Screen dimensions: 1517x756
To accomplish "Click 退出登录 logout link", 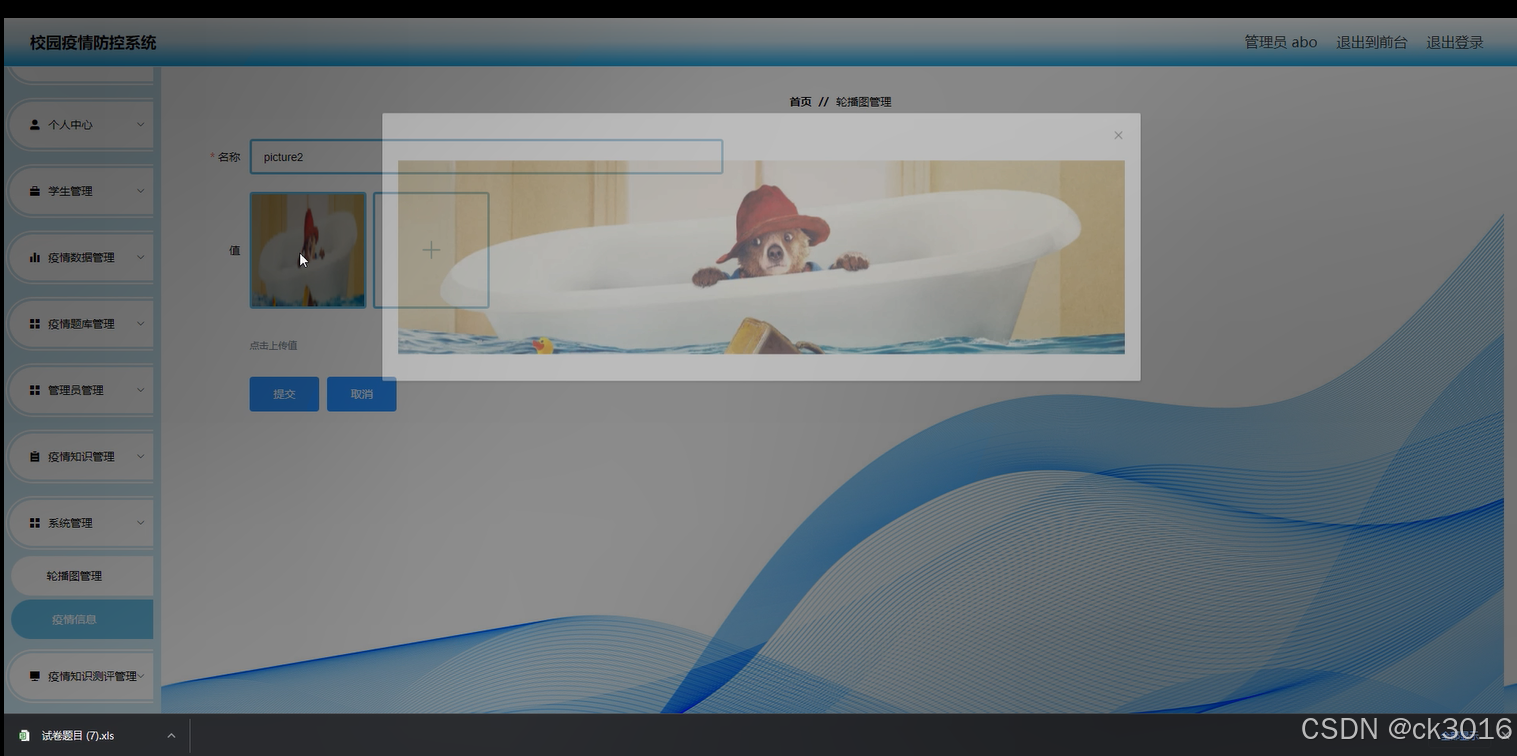I will pos(1455,42).
